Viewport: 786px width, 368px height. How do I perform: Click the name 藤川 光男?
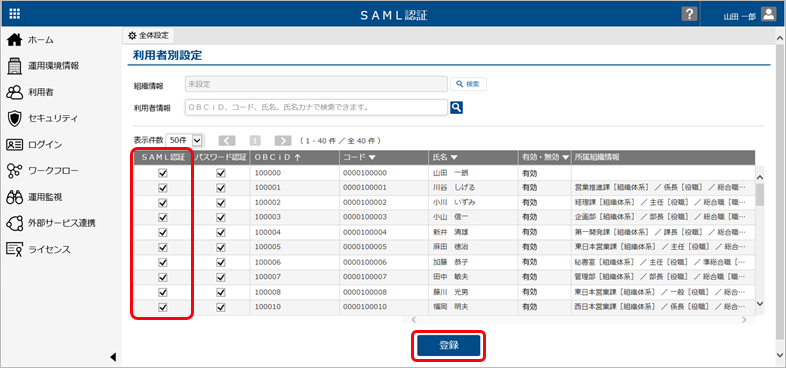pyautogui.click(x=450, y=292)
